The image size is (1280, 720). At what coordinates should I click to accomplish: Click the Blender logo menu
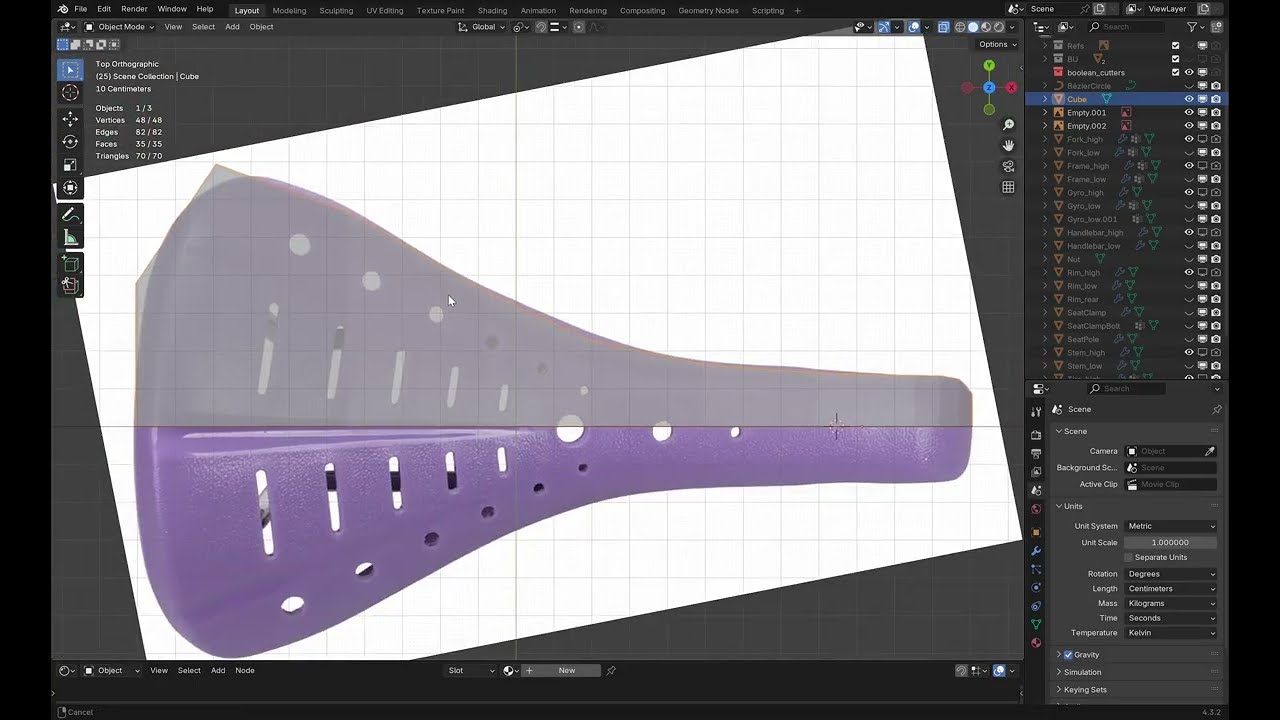tap(63, 9)
